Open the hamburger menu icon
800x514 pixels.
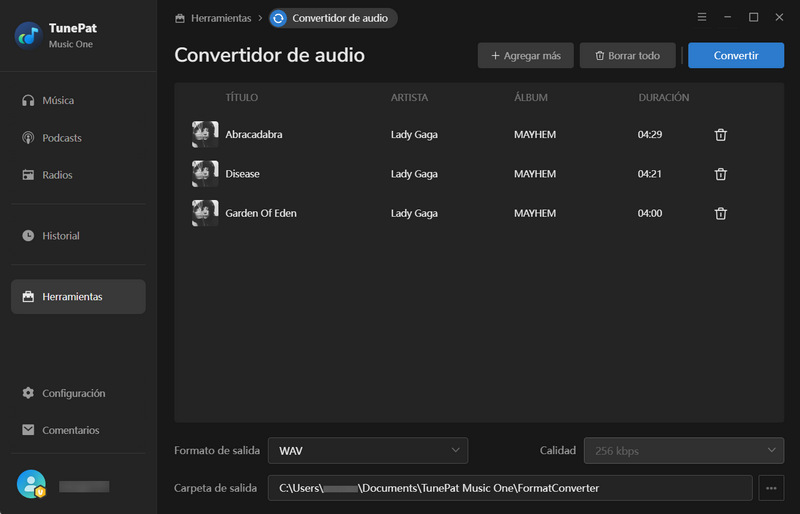click(x=702, y=17)
